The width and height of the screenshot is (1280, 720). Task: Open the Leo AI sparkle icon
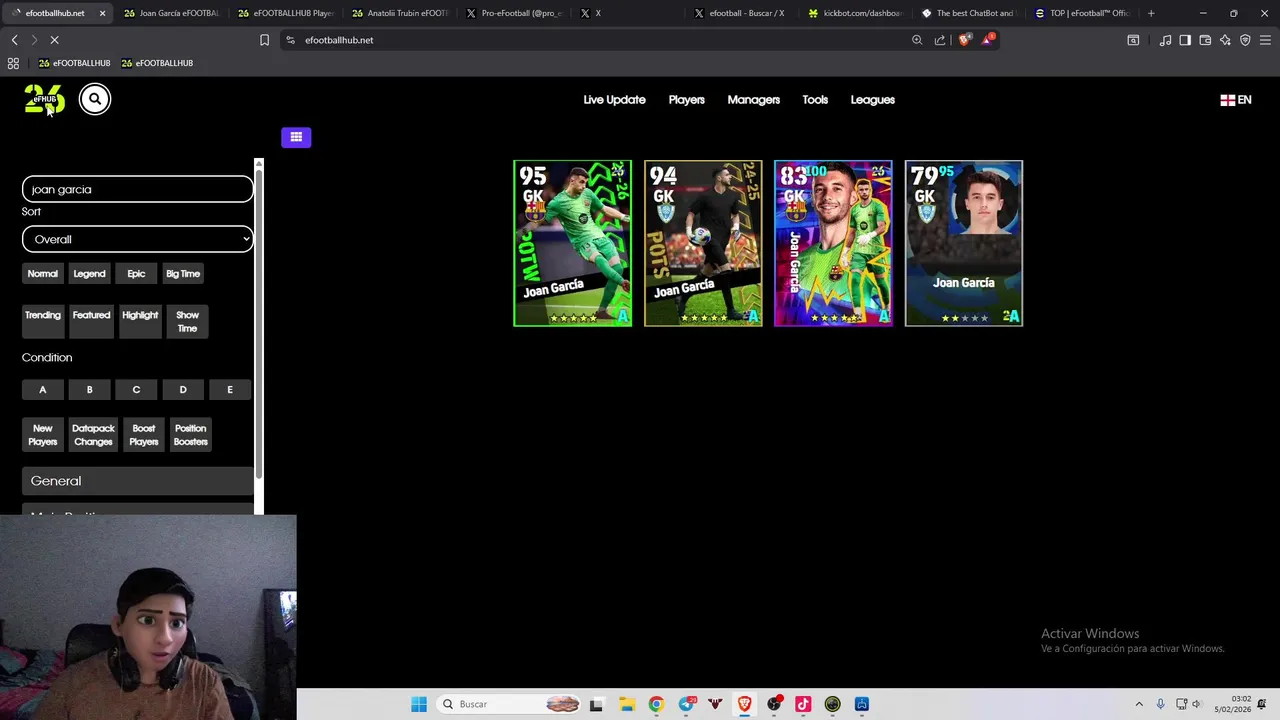(1225, 40)
